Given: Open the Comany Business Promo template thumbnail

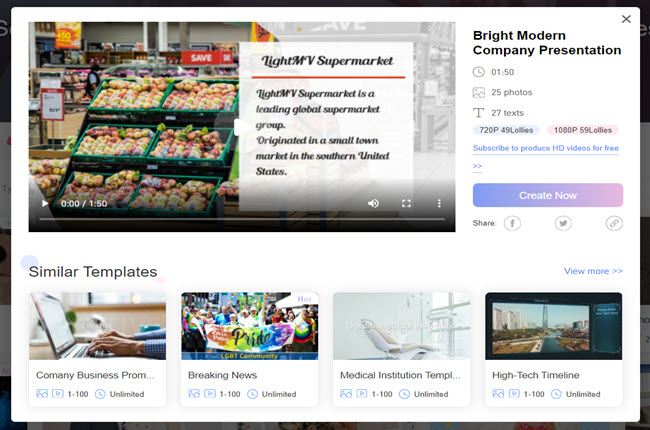Looking at the screenshot, I should point(98,325).
